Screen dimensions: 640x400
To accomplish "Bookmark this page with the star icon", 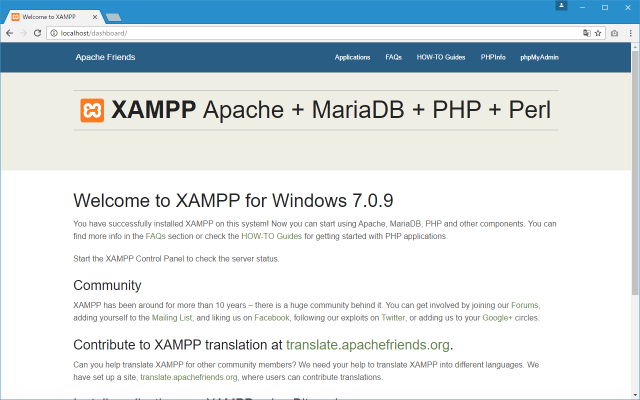I will pos(598,33).
